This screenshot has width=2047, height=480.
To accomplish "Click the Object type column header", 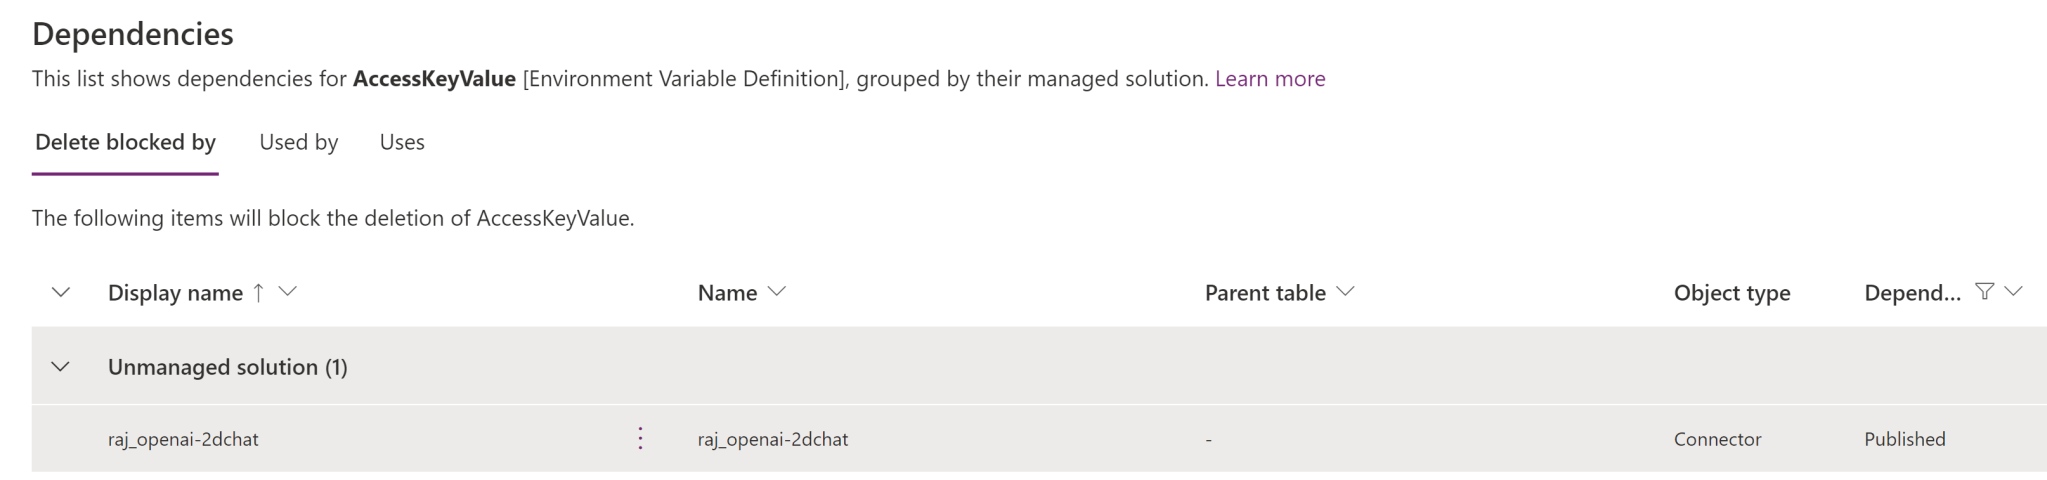I will (1732, 293).
